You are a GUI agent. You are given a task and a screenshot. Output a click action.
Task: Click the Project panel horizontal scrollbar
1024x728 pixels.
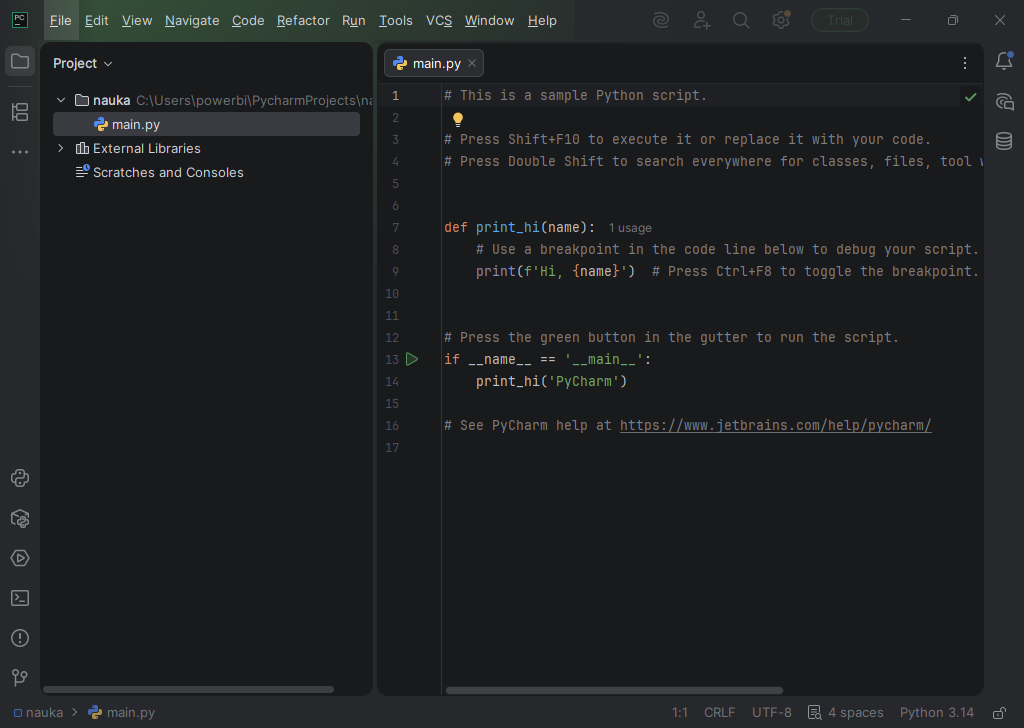point(188,689)
